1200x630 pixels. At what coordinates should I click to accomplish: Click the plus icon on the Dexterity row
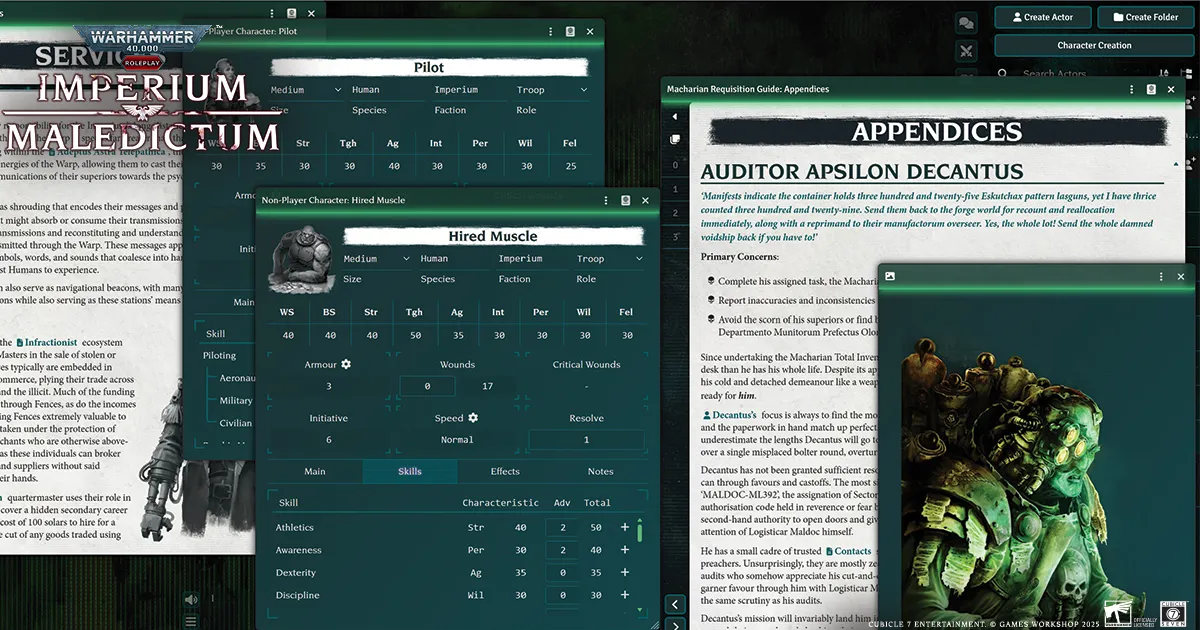[625, 573]
